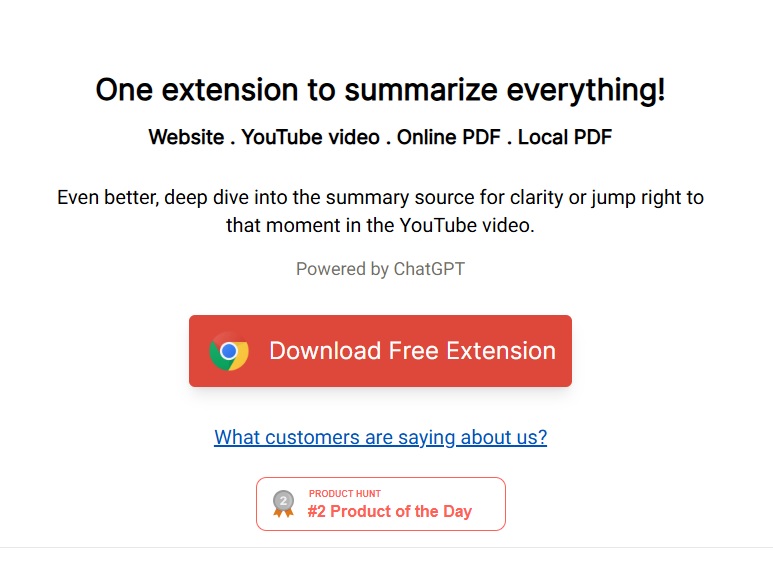Image resolution: width=773 pixels, height=577 pixels.
Task: Click "YouTube video" in the bold subtitle
Action: (311, 137)
